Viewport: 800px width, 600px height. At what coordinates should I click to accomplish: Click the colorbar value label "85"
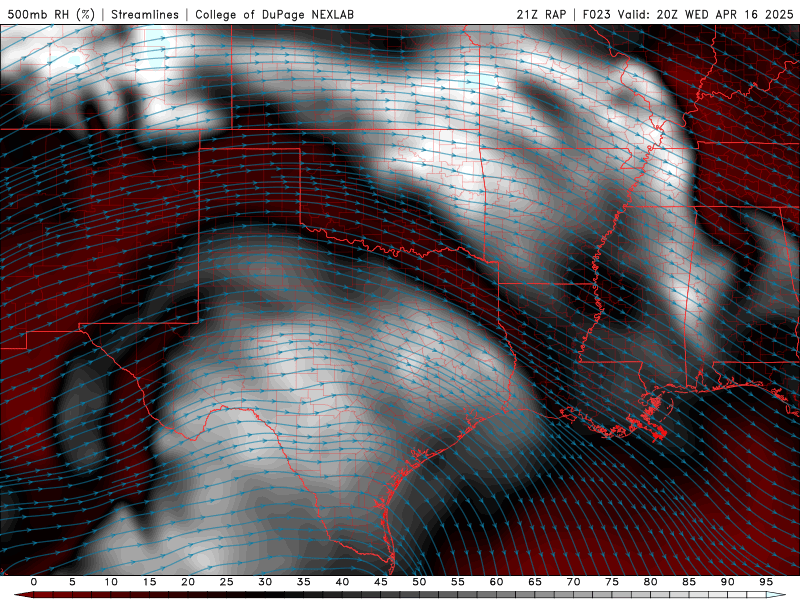(x=689, y=582)
